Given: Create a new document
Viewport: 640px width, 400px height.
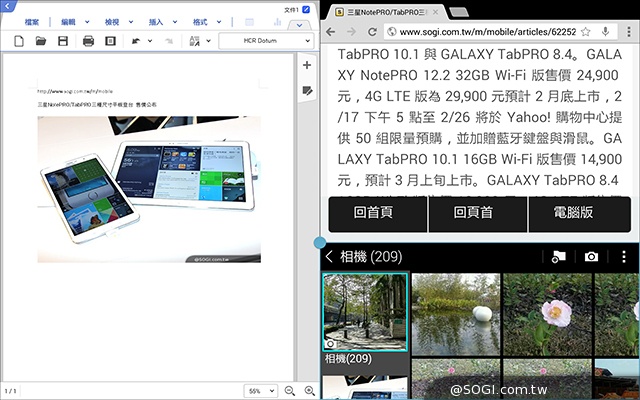Looking at the screenshot, I should (19, 41).
